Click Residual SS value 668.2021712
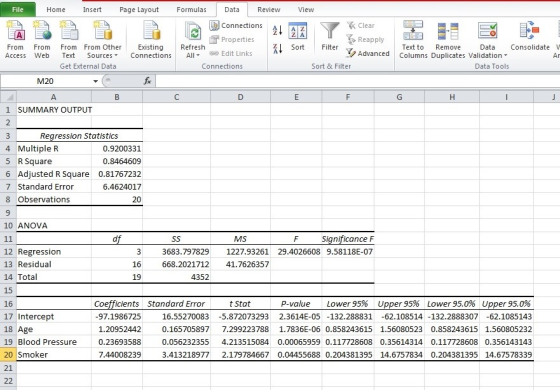This screenshot has width=560, height=390. [176, 265]
